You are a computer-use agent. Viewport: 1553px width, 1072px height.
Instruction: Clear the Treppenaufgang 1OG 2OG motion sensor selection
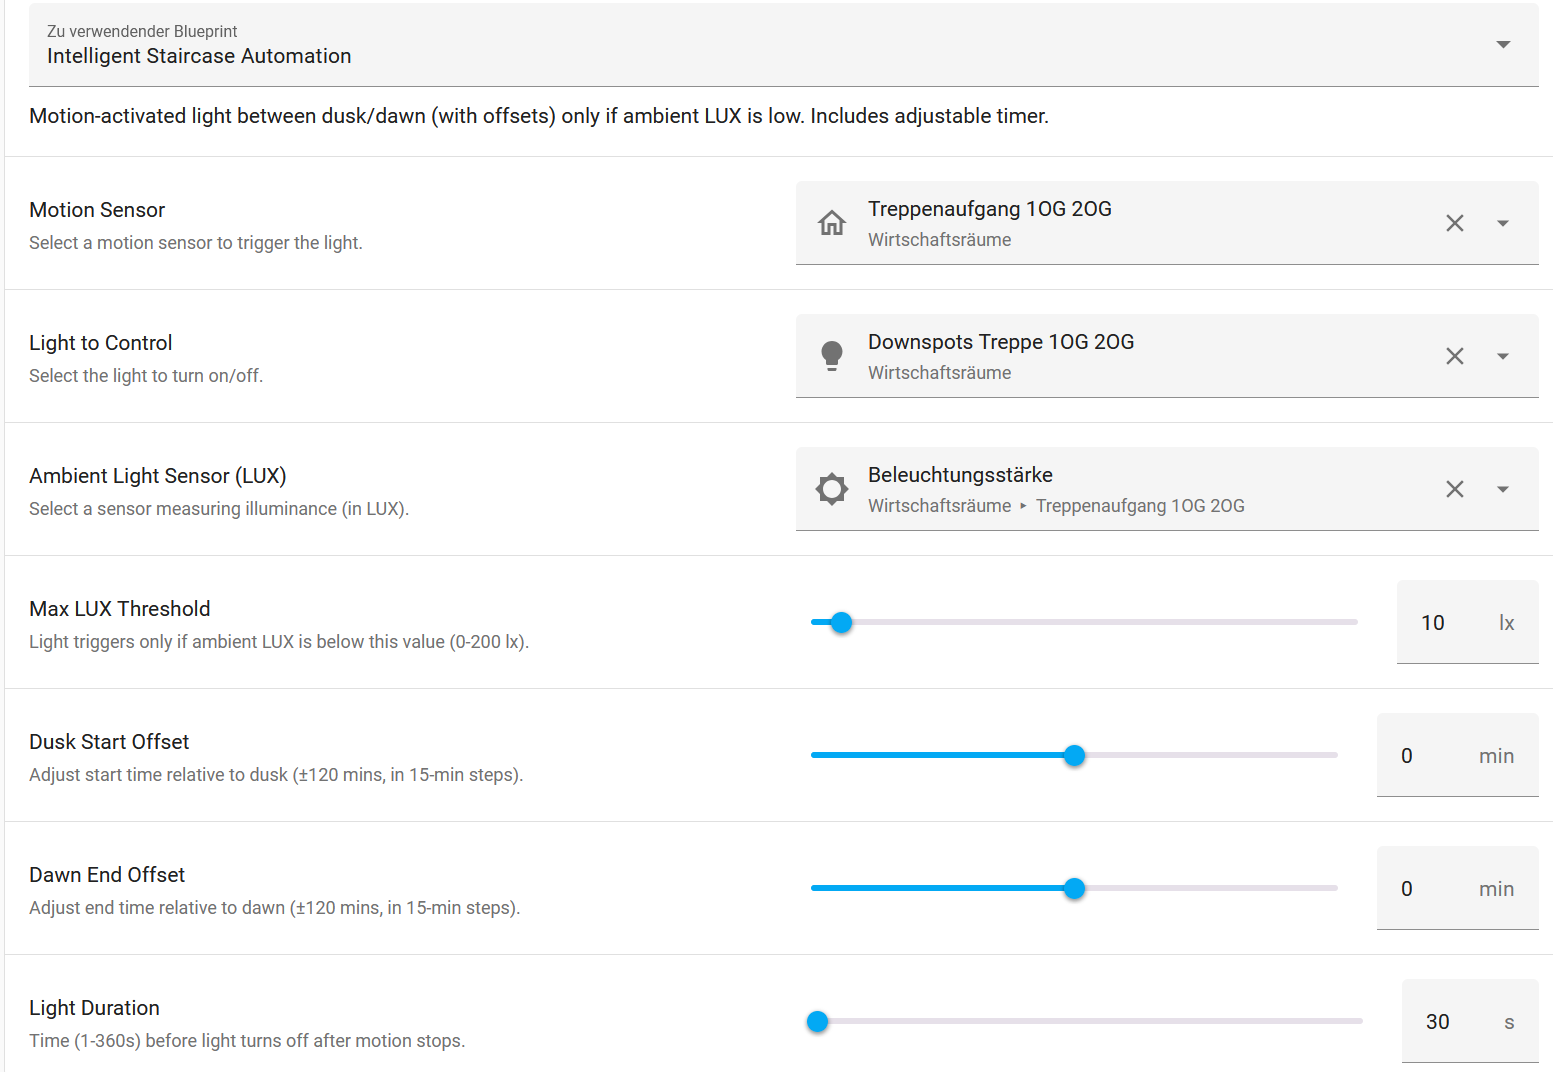[1455, 223]
